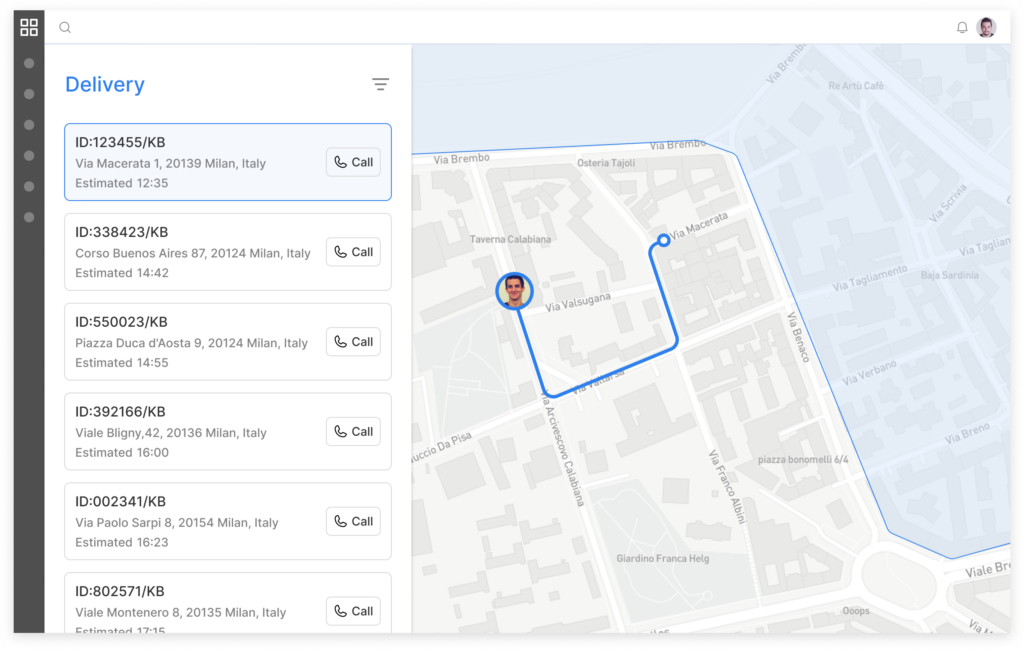Select delivery card ID:392166/KB
The height and width of the screenshot is (650, 1024).
click(x=228, y=432)
